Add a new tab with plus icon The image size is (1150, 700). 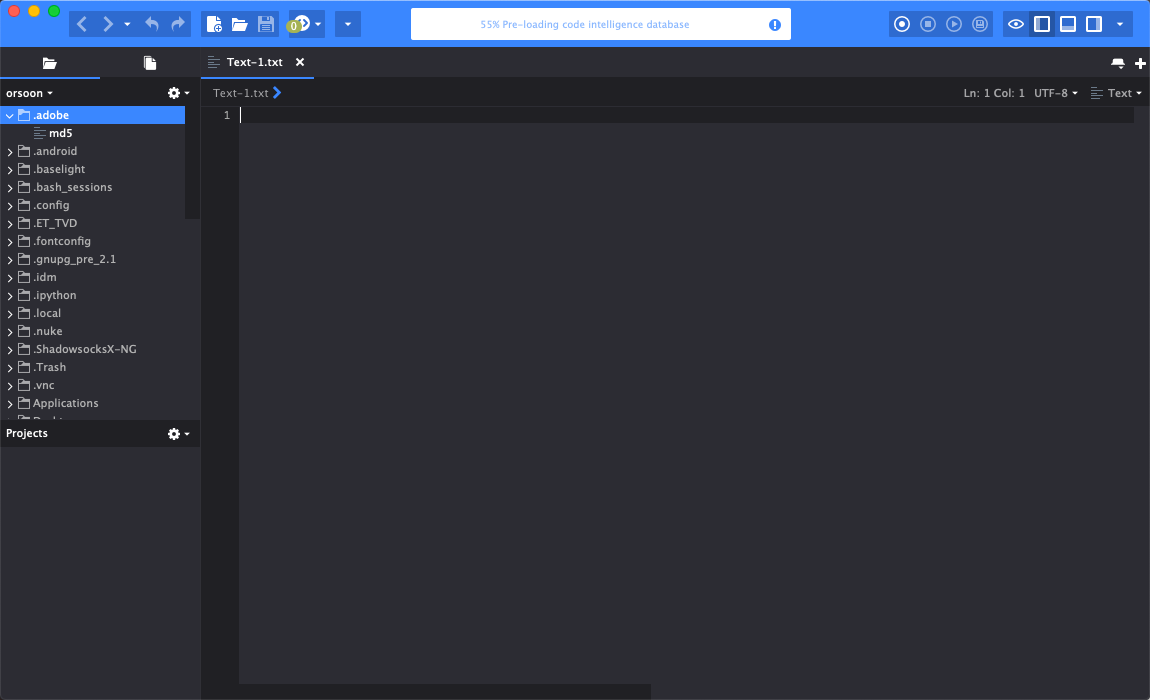(x=1140, y=64)
